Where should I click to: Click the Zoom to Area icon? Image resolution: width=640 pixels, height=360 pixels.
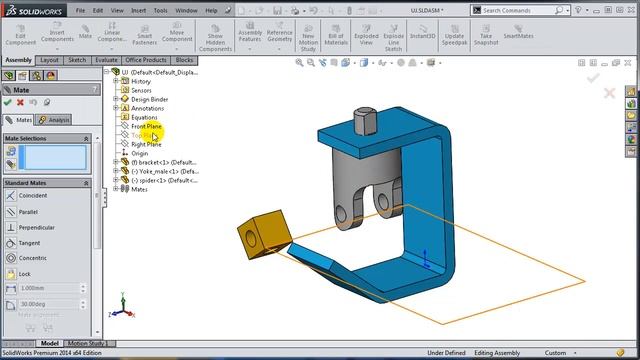tap(311, 62)
